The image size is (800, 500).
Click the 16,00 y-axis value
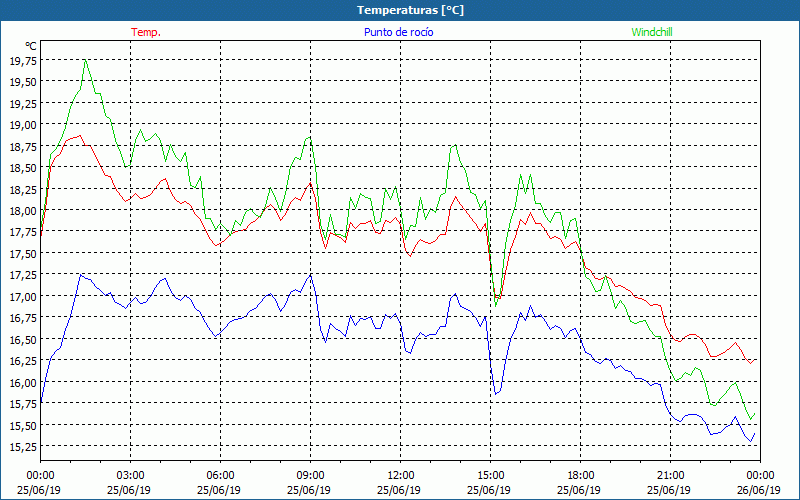(23, 382)
